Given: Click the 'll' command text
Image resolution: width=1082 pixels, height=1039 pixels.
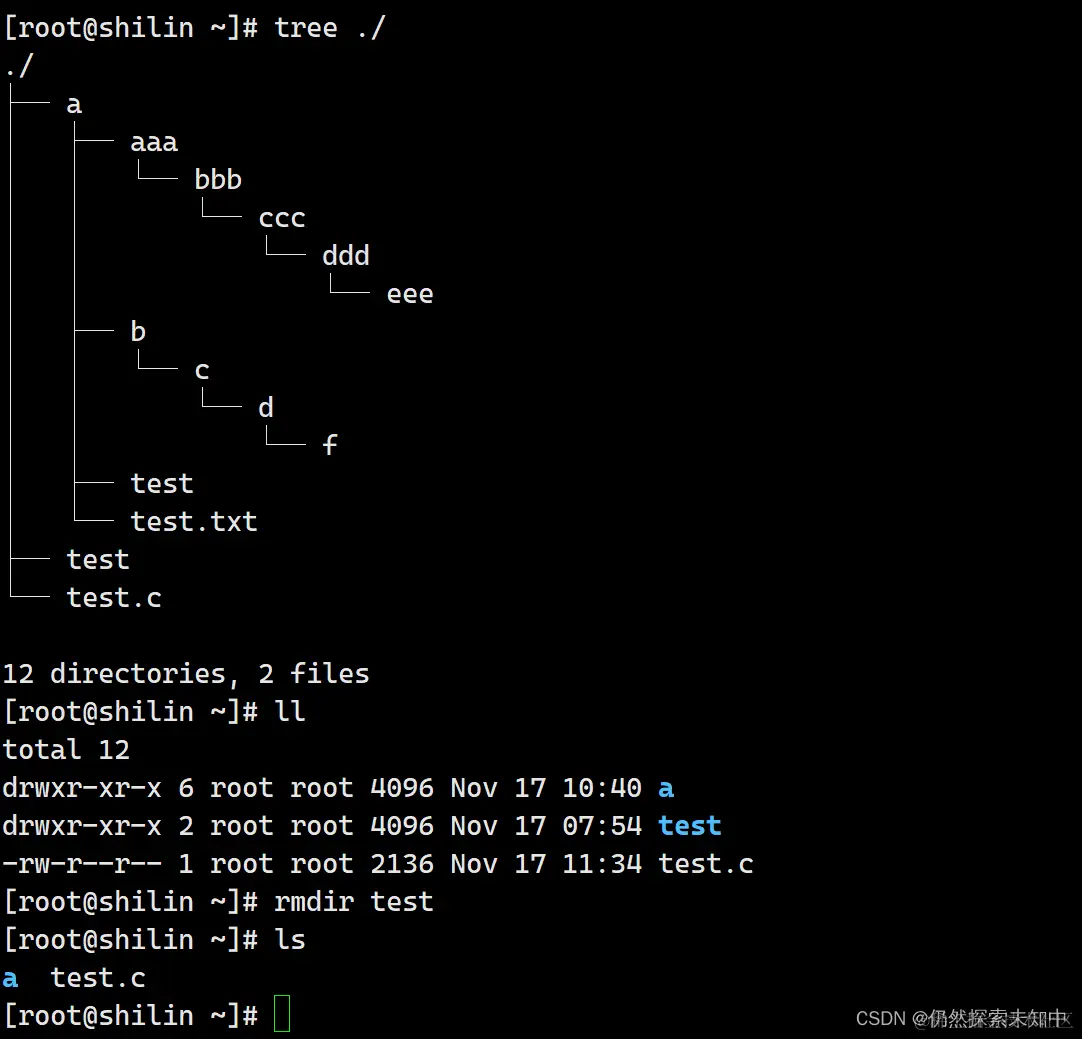Looking at the screenshot, I should [x=290, y=711].
